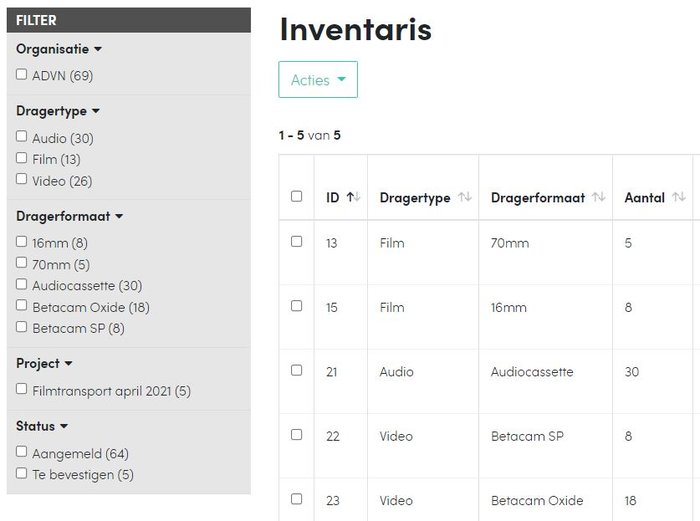Select row with ID 15
The height and width of the screenshot is (521, 700).
[x=296, y=306]
